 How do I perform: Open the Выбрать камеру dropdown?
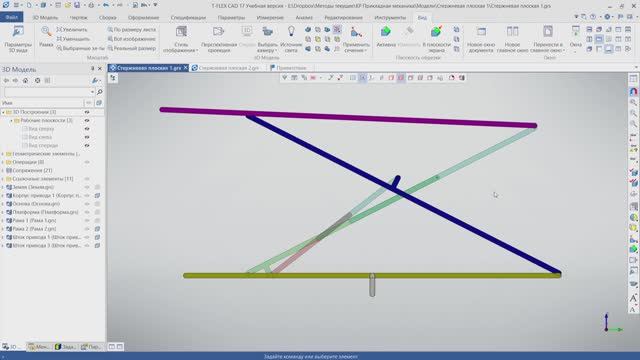click(x=267, y=39)
